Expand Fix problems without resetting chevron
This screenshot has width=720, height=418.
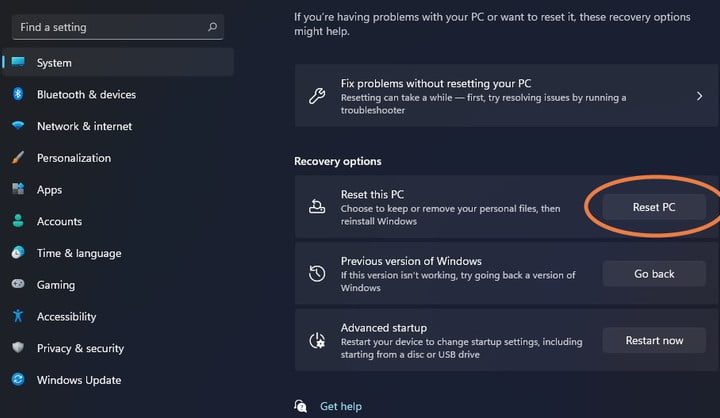pyautogui.click(x=699, y=97)
